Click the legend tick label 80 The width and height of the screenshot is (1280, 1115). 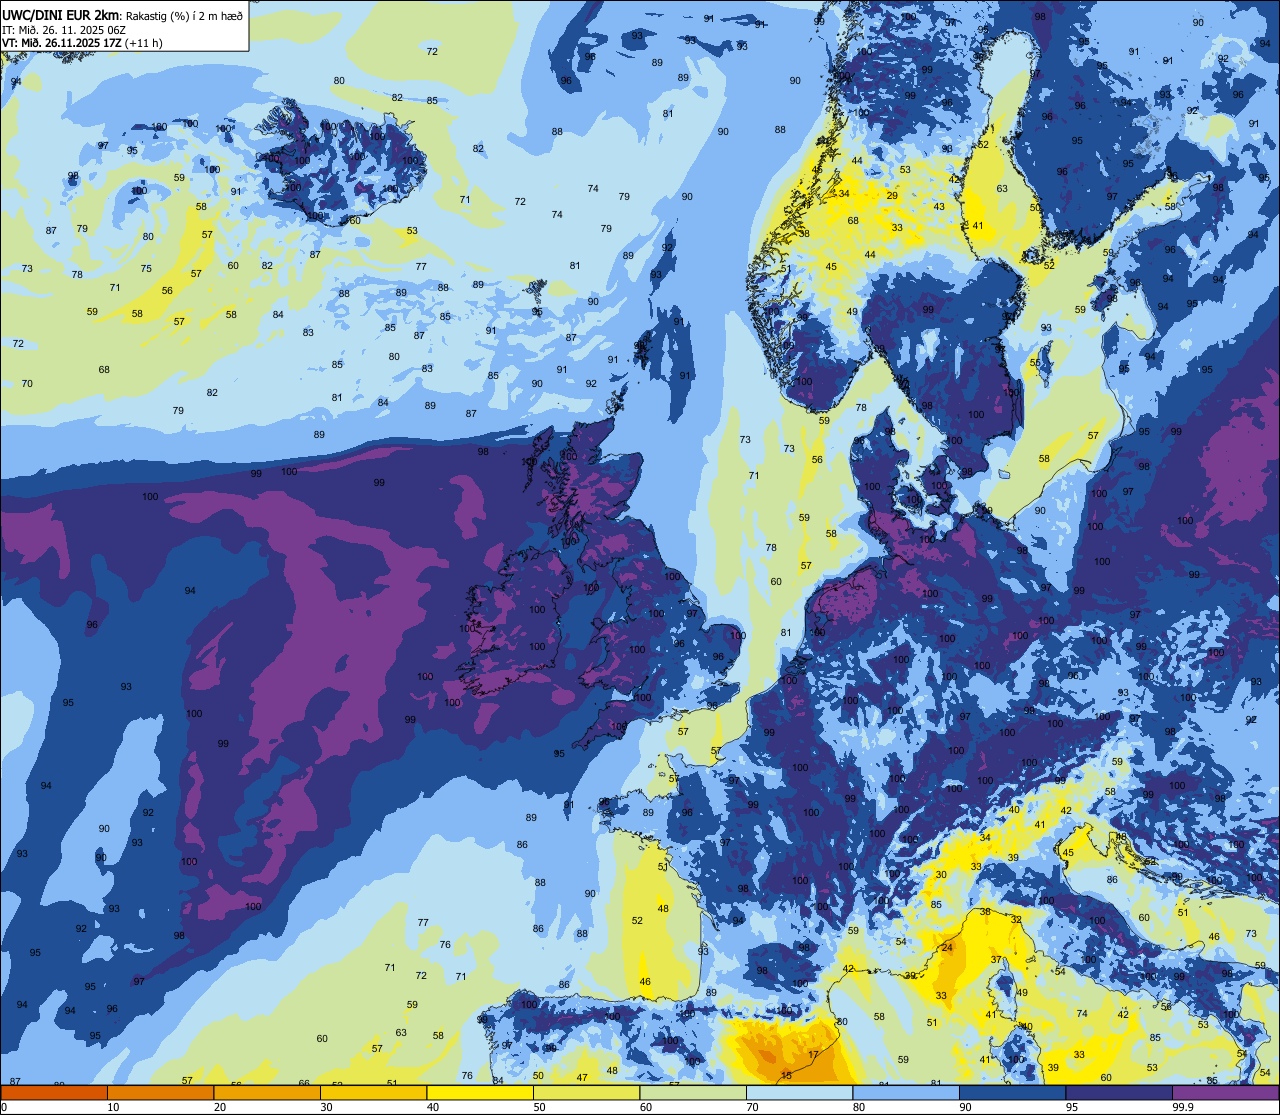[859, 1107]
